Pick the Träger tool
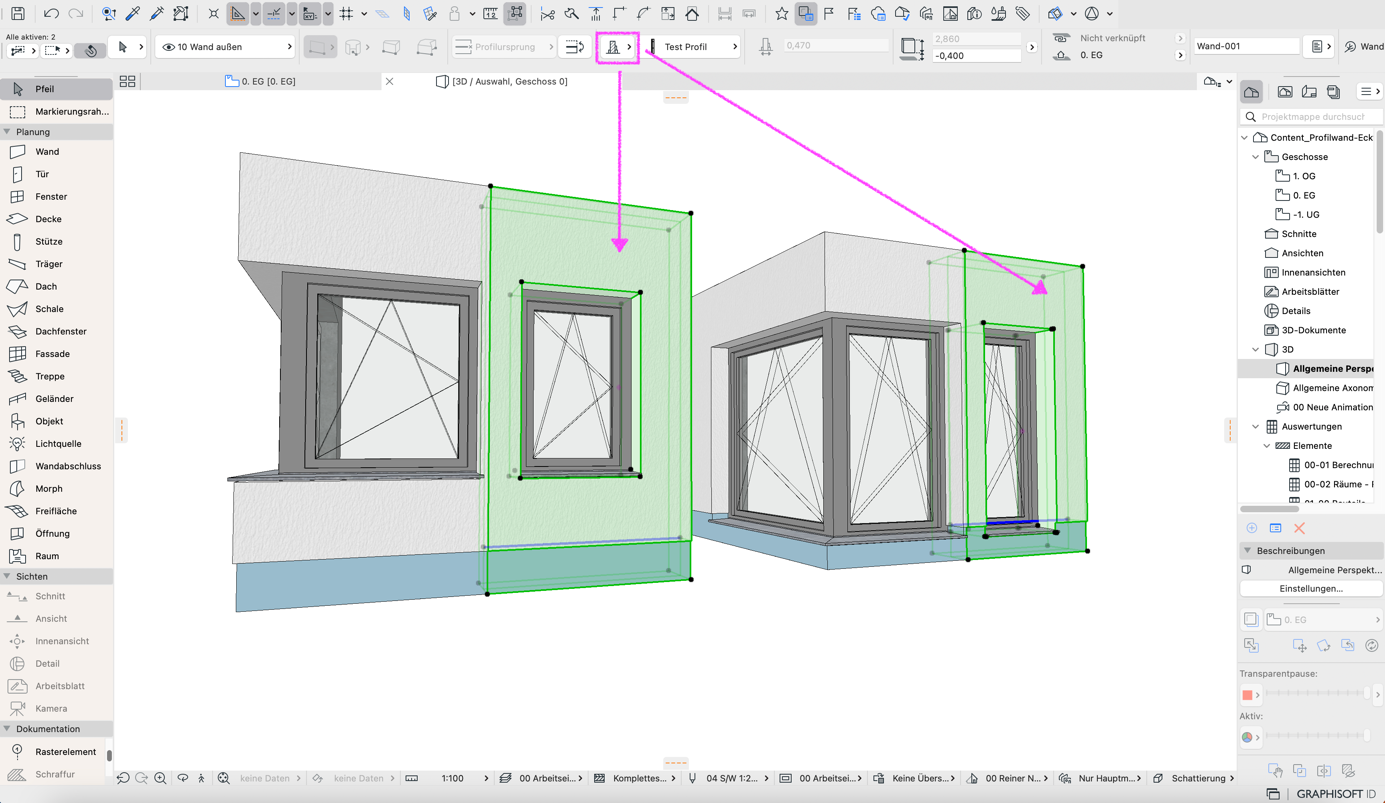Screen dimensions: 1385x803 point(56,264)
